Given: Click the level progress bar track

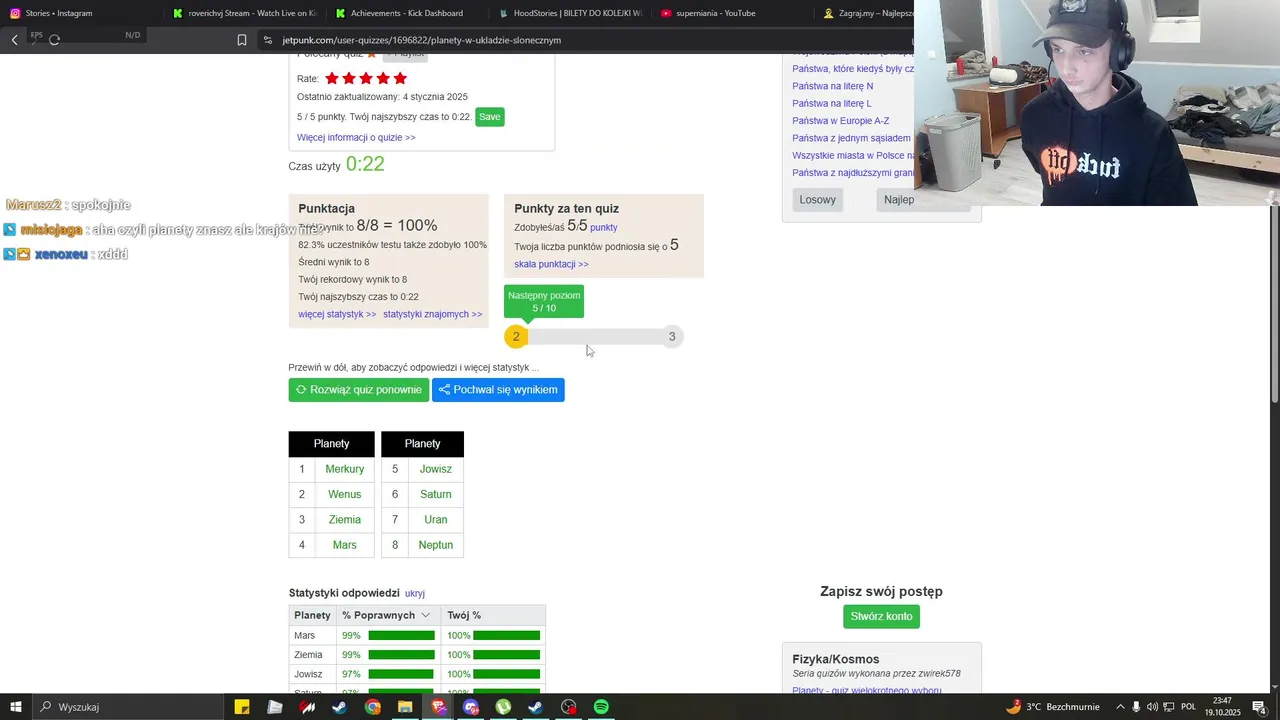Looking at the screenshot, I should [594, 337].
